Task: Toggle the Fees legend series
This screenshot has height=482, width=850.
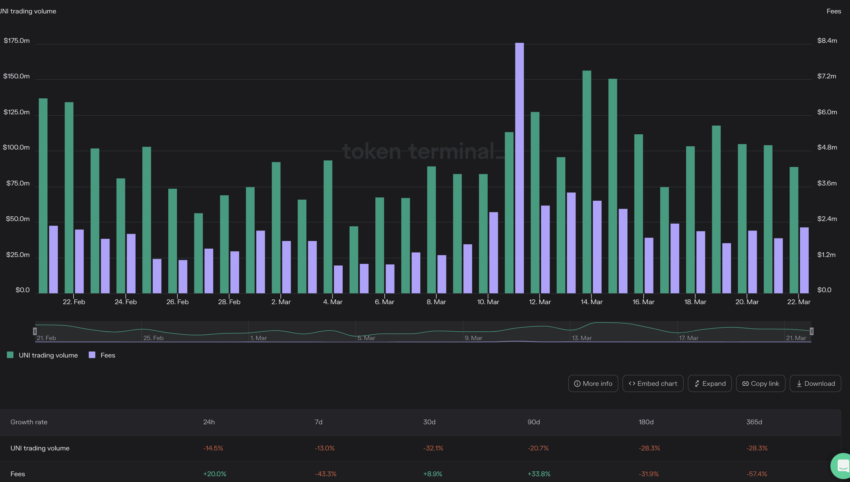Action: [101, 355]
